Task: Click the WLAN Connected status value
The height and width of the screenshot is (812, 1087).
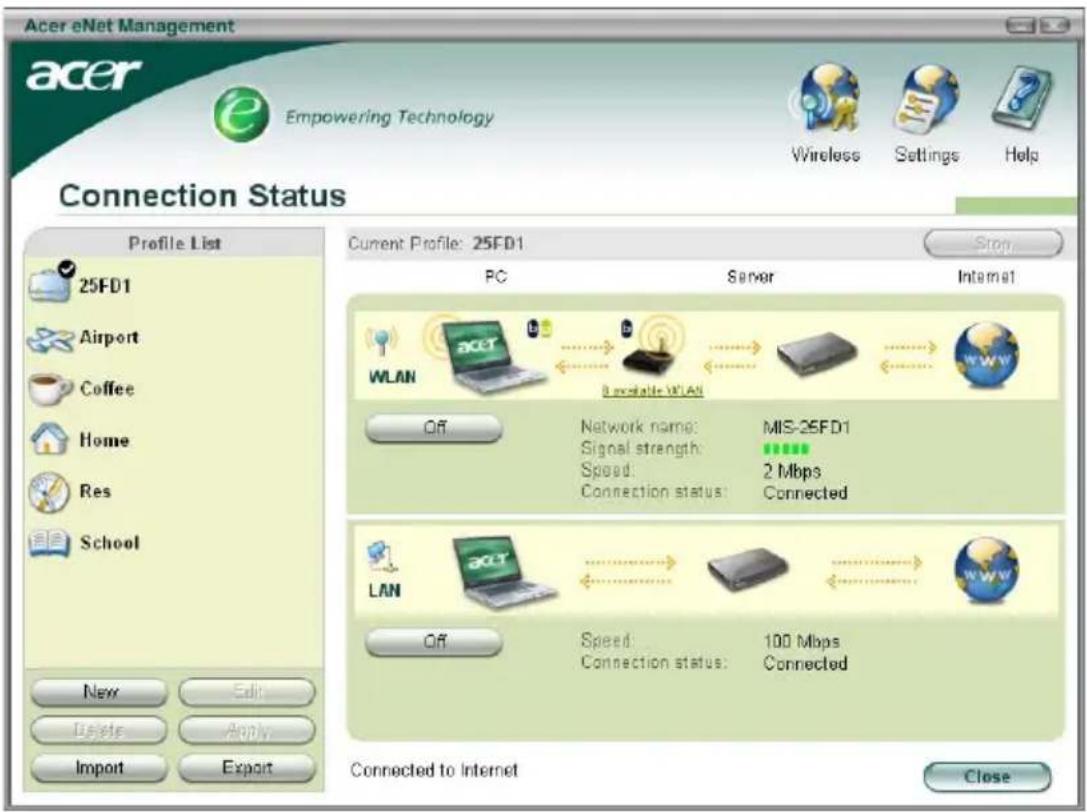Action: click(x=805, y=493)
